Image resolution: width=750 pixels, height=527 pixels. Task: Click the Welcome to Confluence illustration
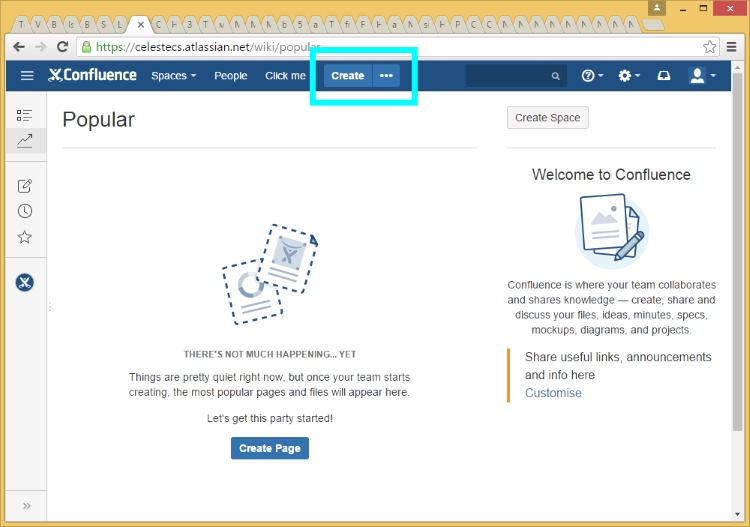612,231
